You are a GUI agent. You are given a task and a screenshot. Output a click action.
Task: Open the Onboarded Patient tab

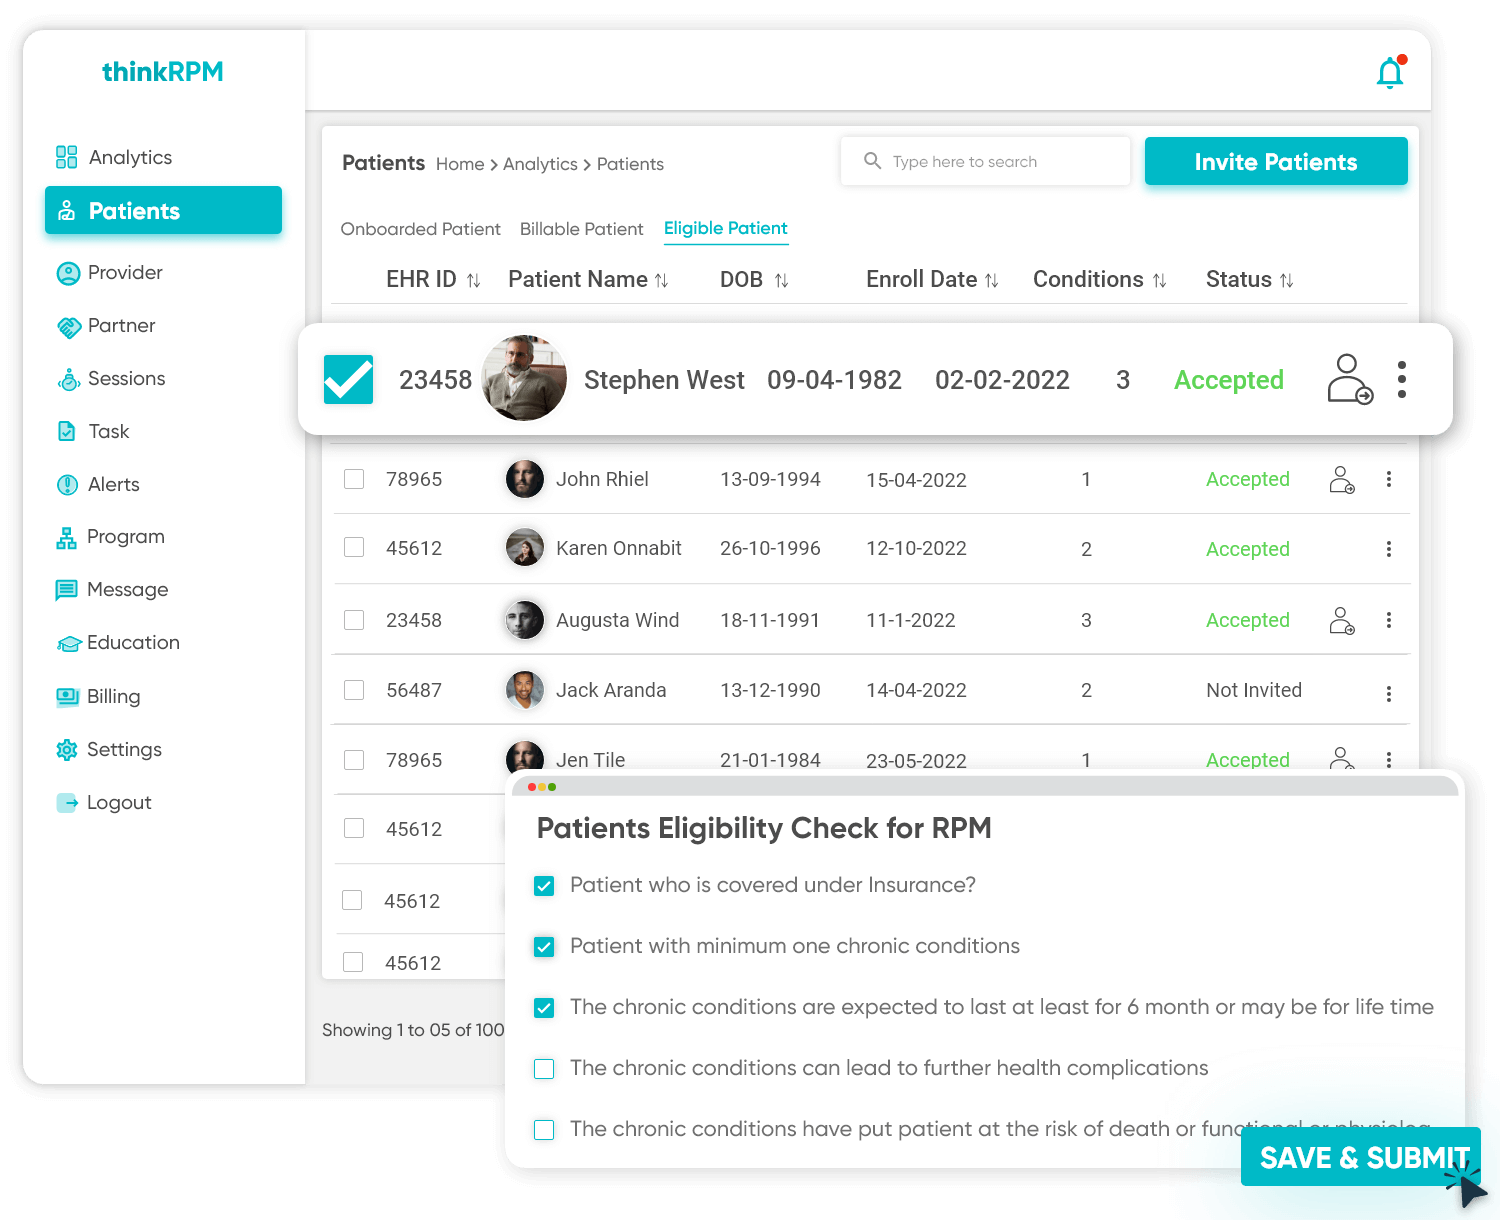coord(420,229)
